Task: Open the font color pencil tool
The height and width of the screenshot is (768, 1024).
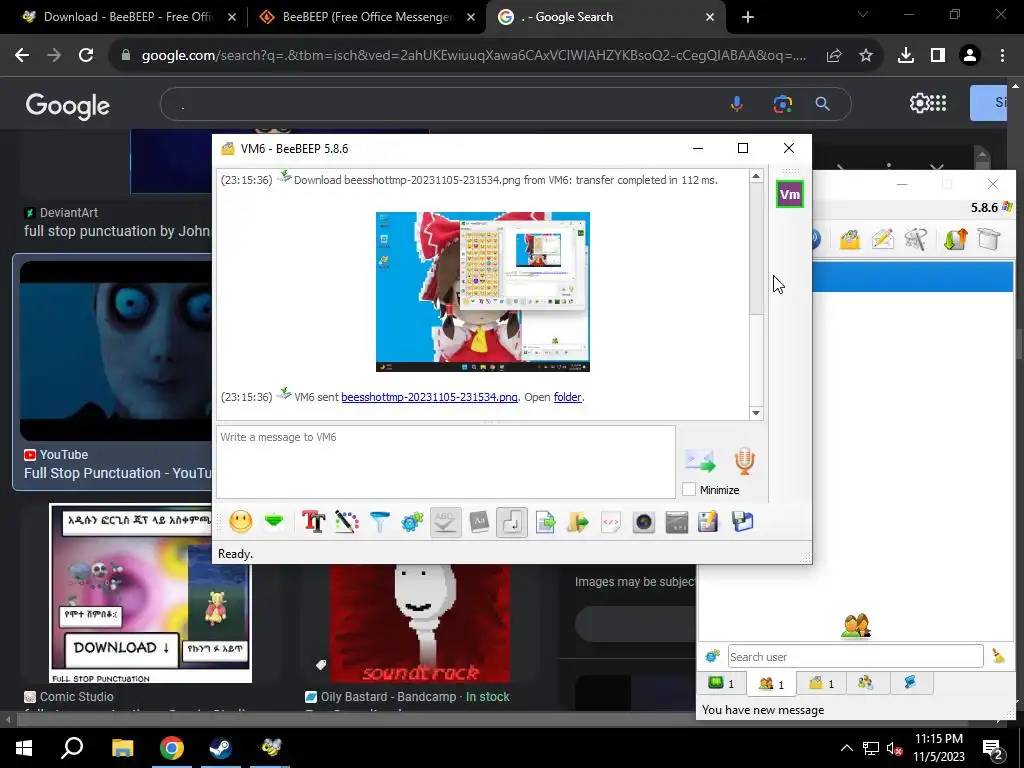Action: [x=347, y=522]
